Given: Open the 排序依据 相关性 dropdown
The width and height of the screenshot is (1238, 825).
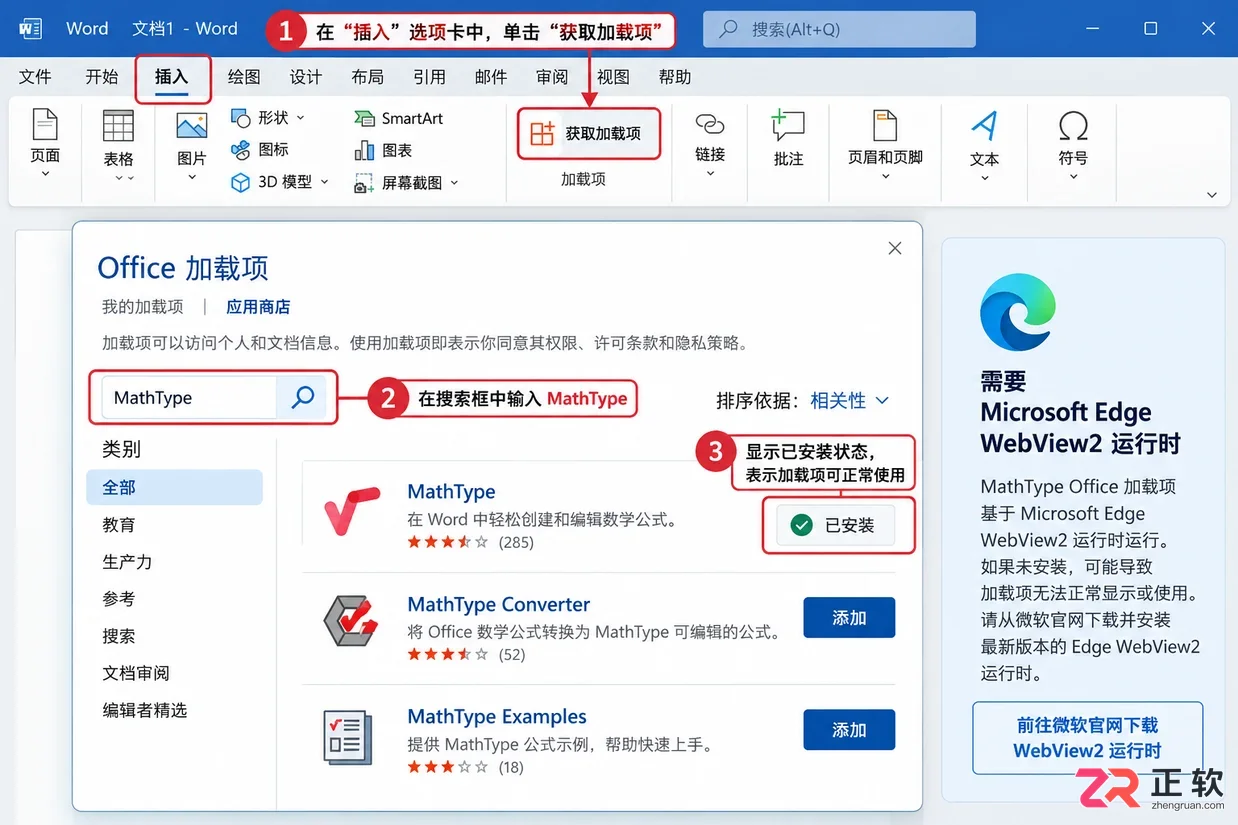Looking at the screenshot, I should tap(849, 400).
